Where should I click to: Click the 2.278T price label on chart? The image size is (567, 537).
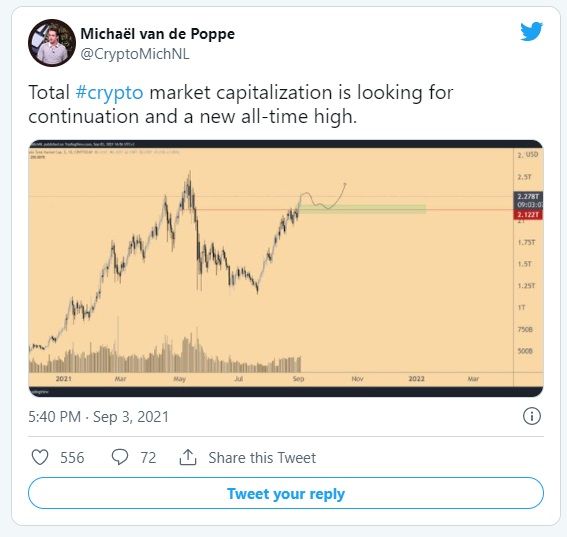pos(528,197)
